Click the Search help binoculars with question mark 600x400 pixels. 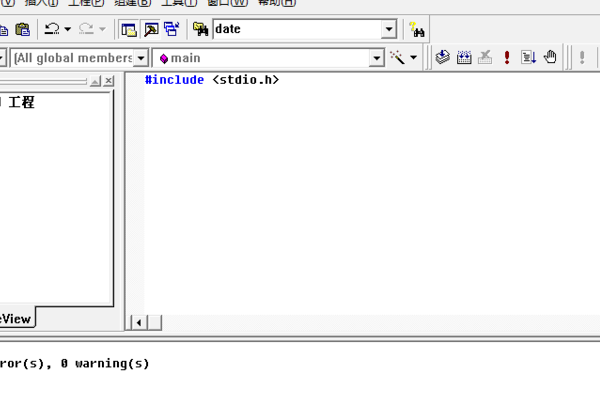[416, 29]
